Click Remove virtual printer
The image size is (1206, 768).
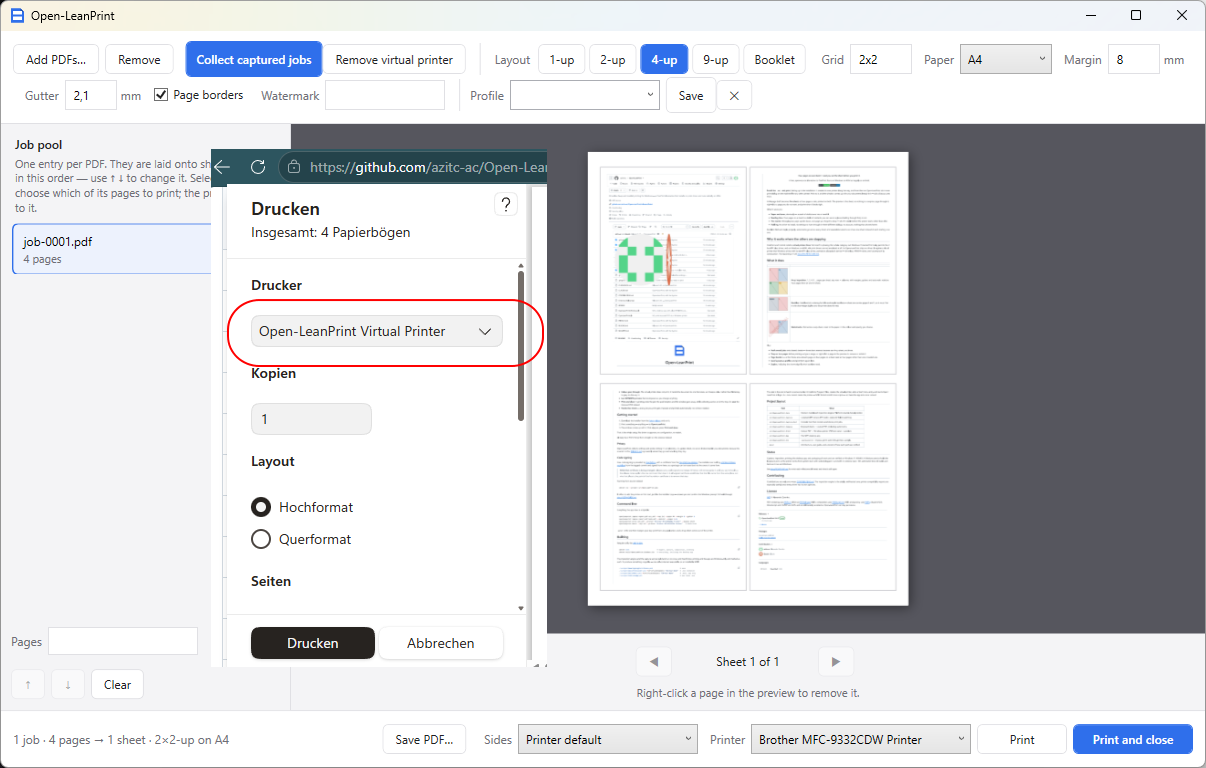pos(394,60)
